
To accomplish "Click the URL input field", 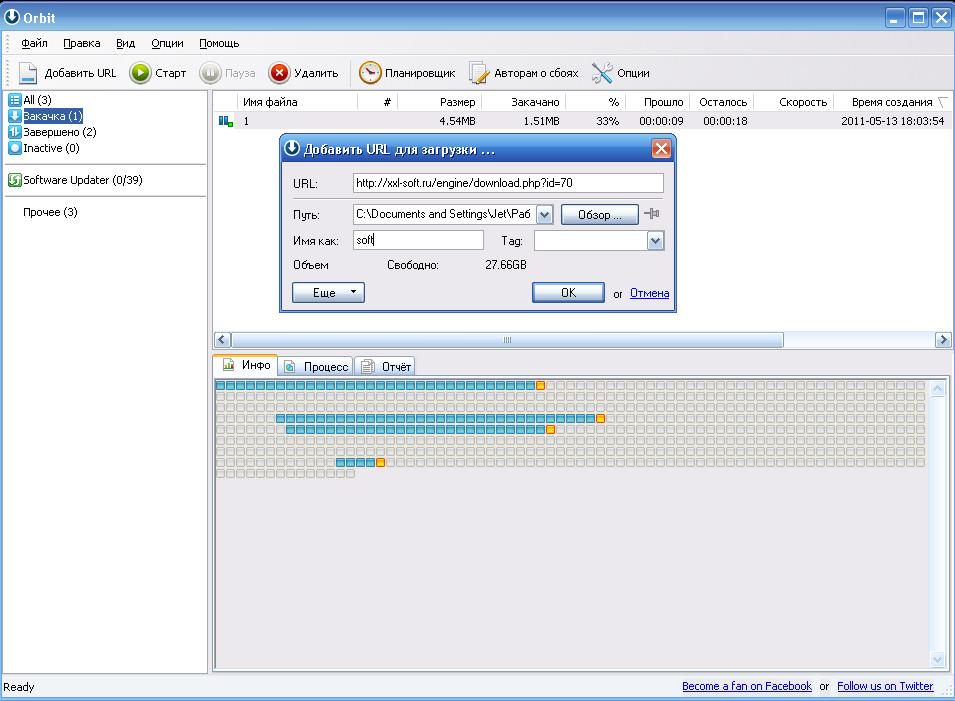I will [x=508, y=183].
